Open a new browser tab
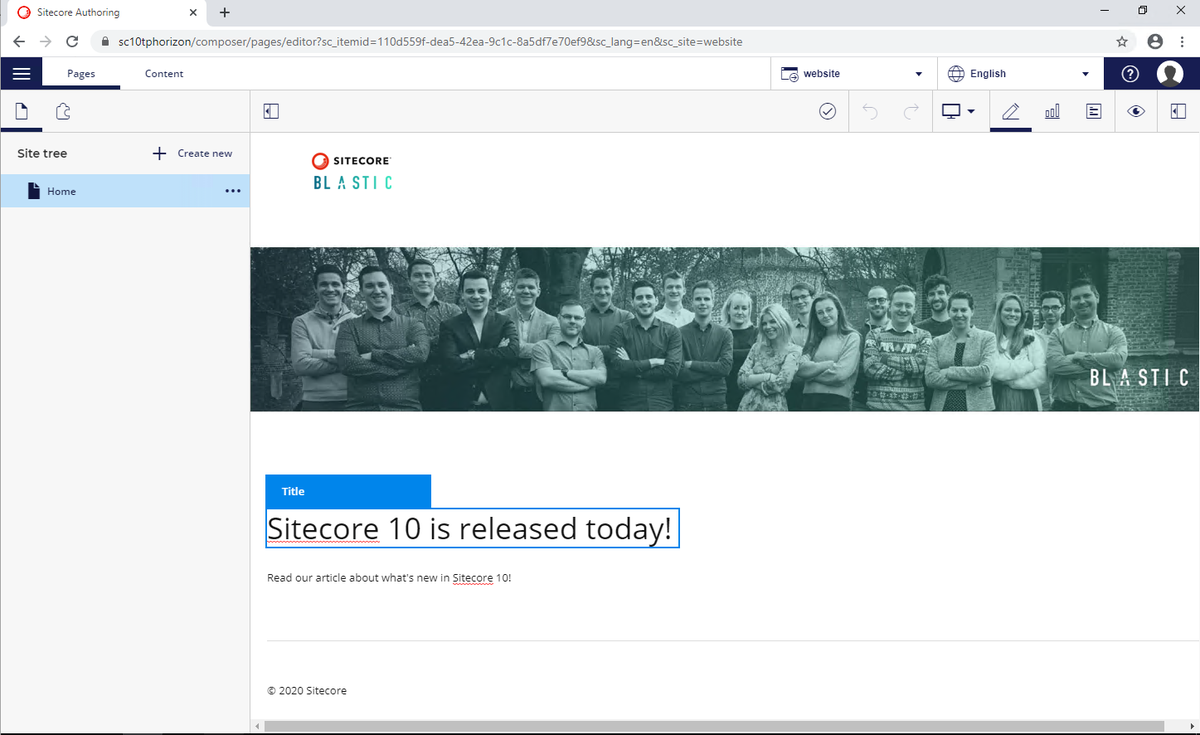 224,13
